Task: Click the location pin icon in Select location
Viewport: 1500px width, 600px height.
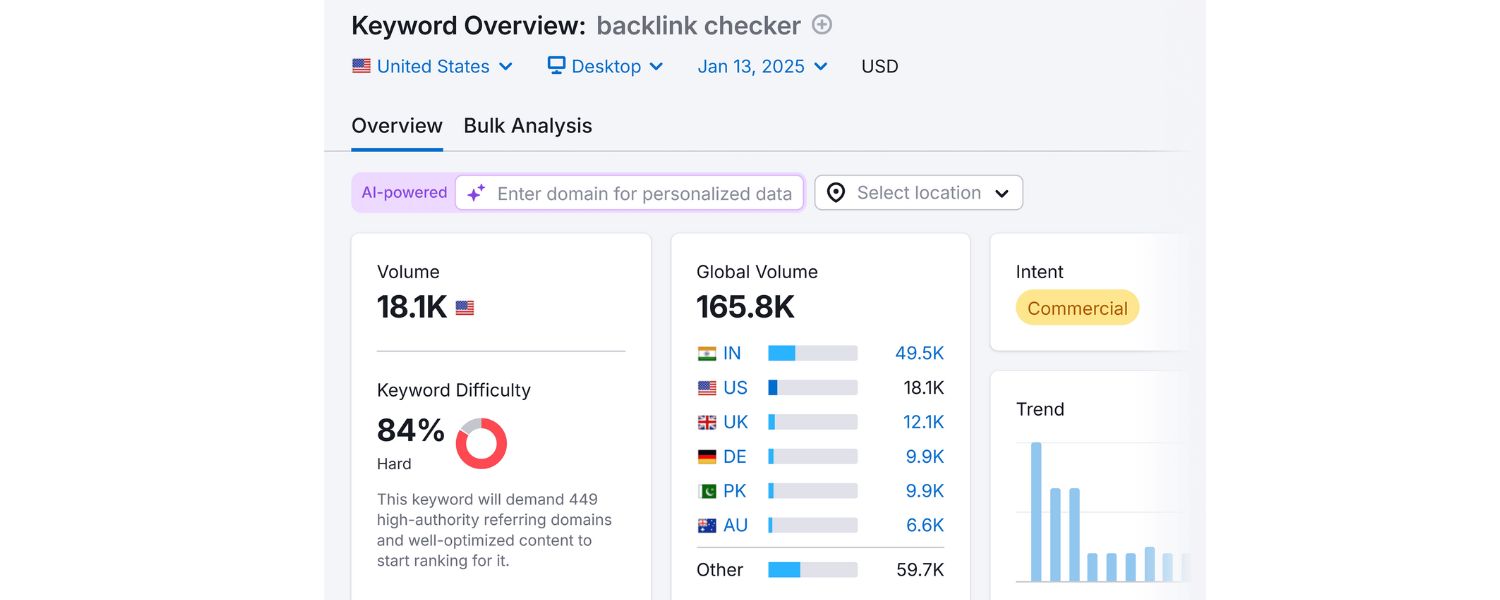Action: (836, 192)
